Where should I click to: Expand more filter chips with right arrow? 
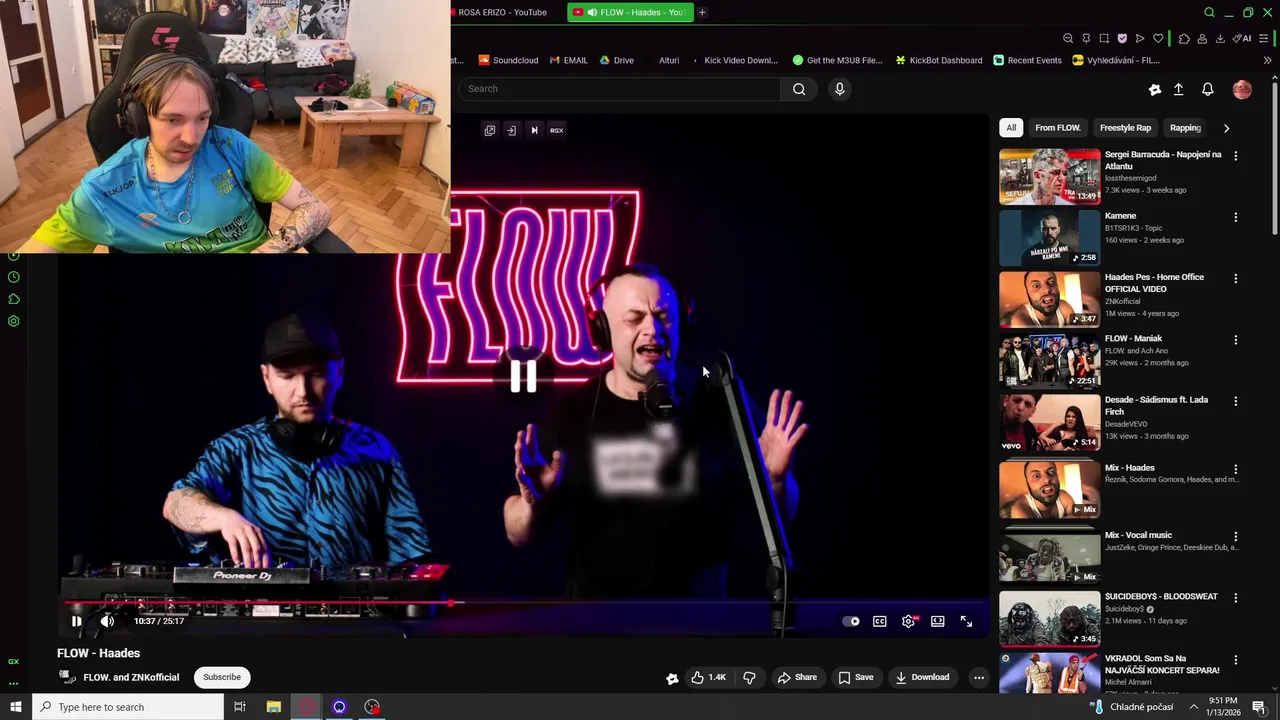click(x=1226, y=128)
